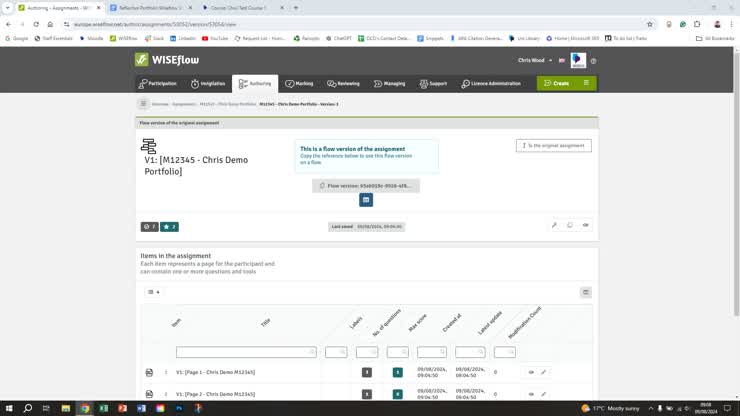Click the browser home icon
740x416 pixels.
[50, 25]
